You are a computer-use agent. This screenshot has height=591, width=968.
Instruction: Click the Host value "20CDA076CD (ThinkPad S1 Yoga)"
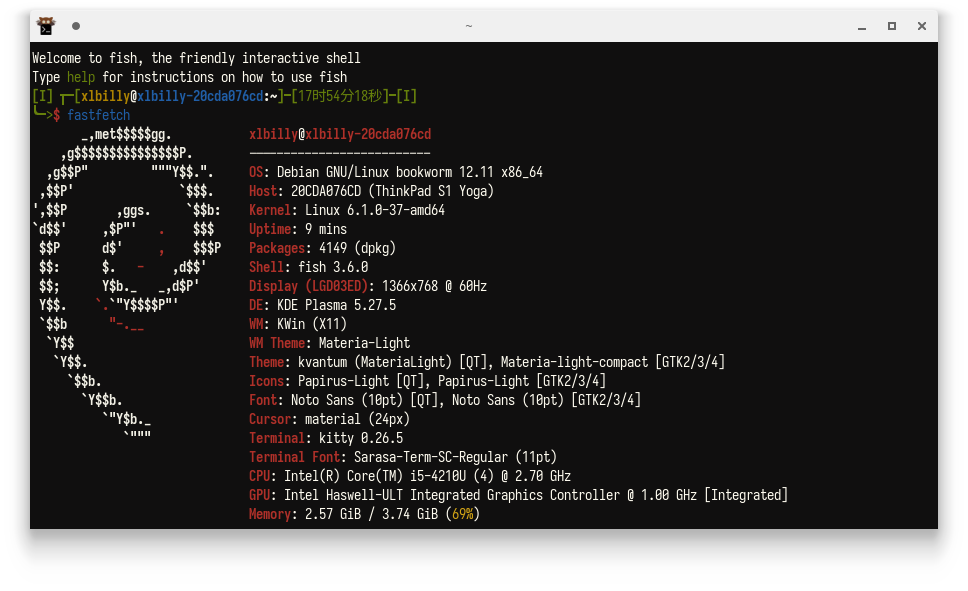(393, 191)
